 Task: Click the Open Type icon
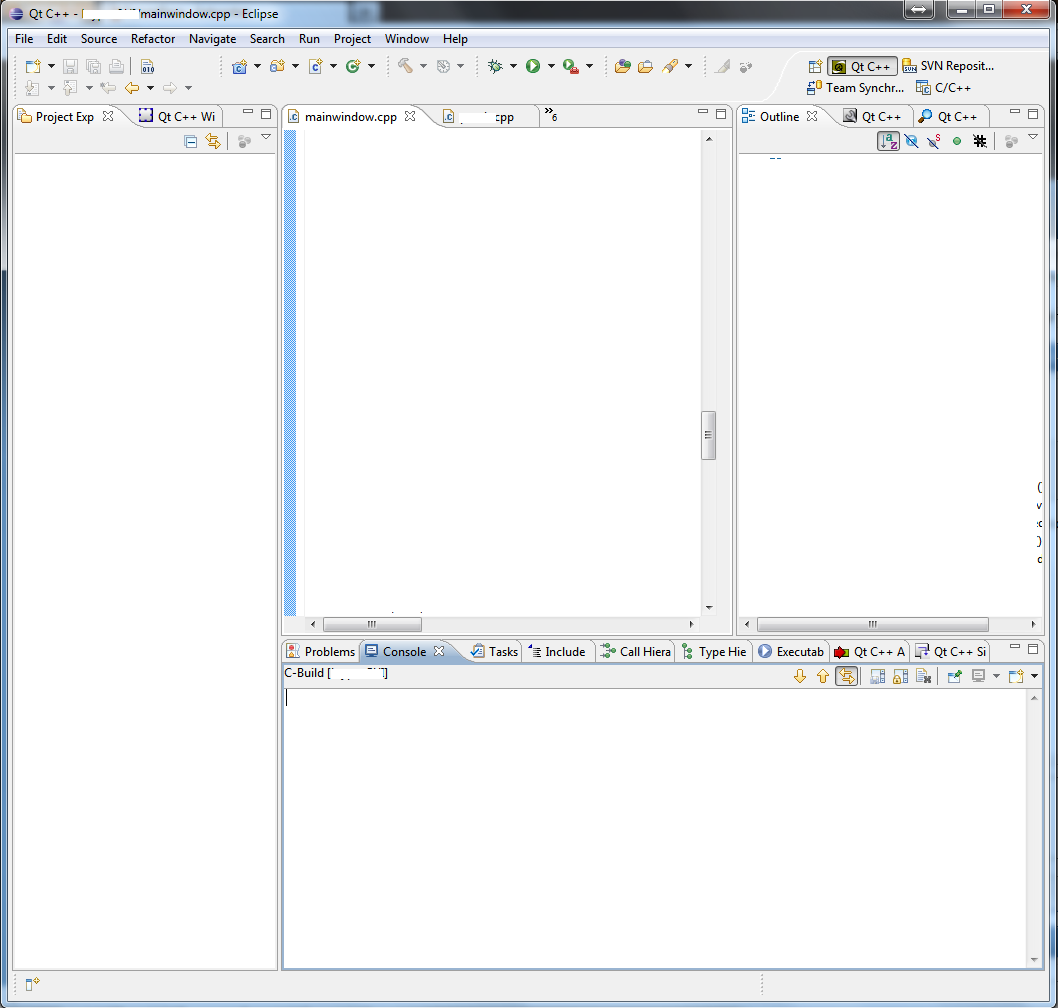click(623, 66)
